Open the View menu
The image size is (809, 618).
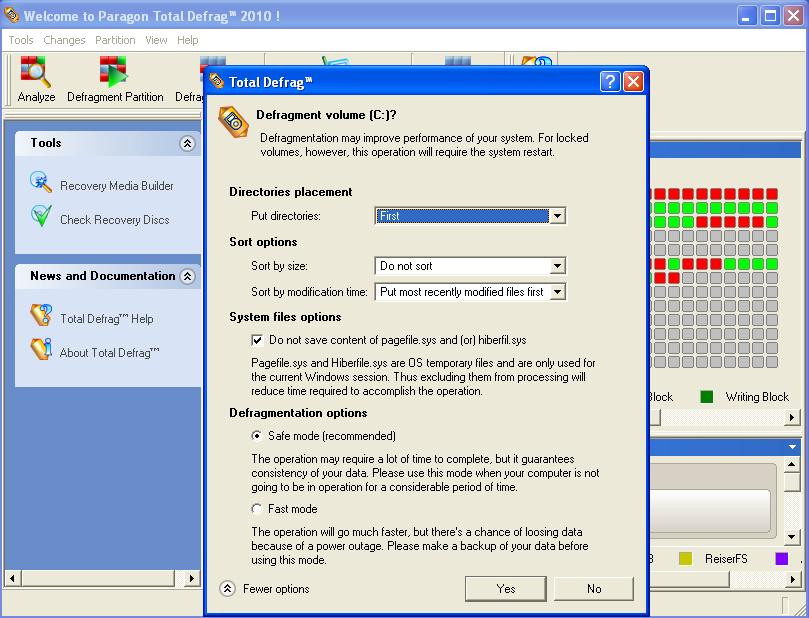pyautogui.click(x=156, y=40)
